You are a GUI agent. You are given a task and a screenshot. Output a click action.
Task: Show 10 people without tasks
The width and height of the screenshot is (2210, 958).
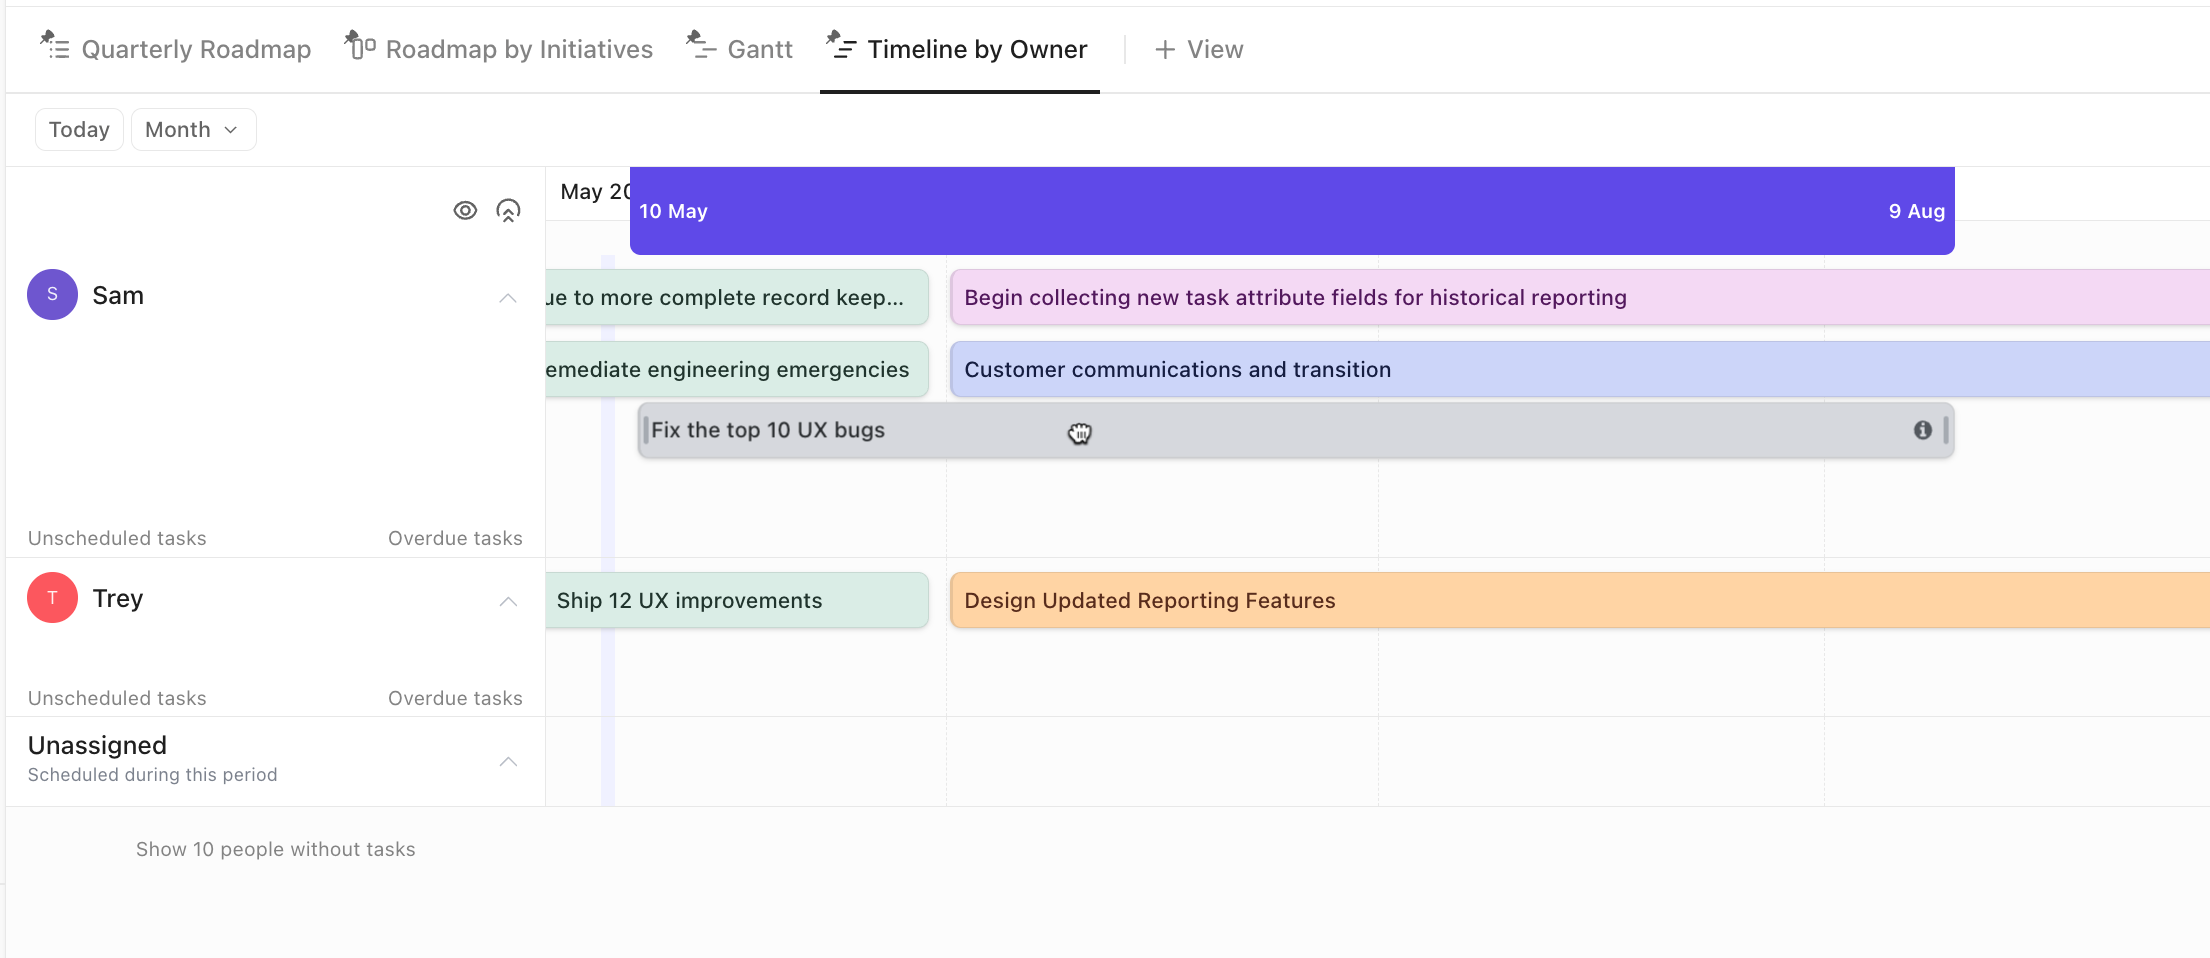[275, 849]
